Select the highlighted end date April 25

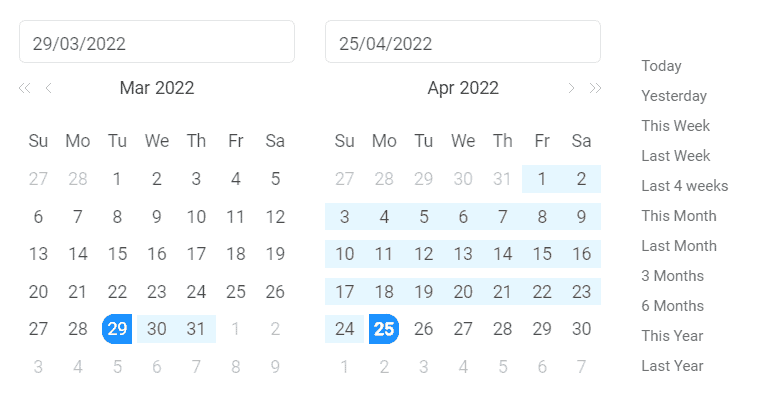[x=384, y=329]
